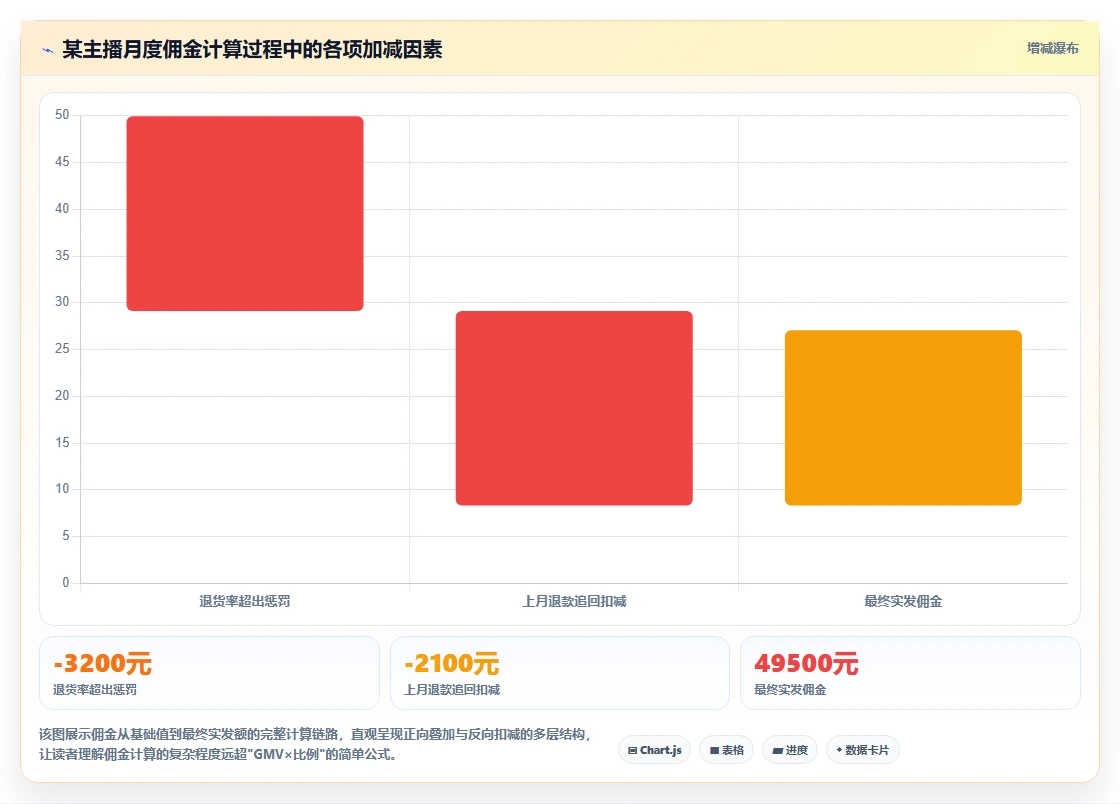Click the y-axis tick label 50
The height and width of the screenshot is (804, 1120).
pyautogui.click(x=62, y=115)
